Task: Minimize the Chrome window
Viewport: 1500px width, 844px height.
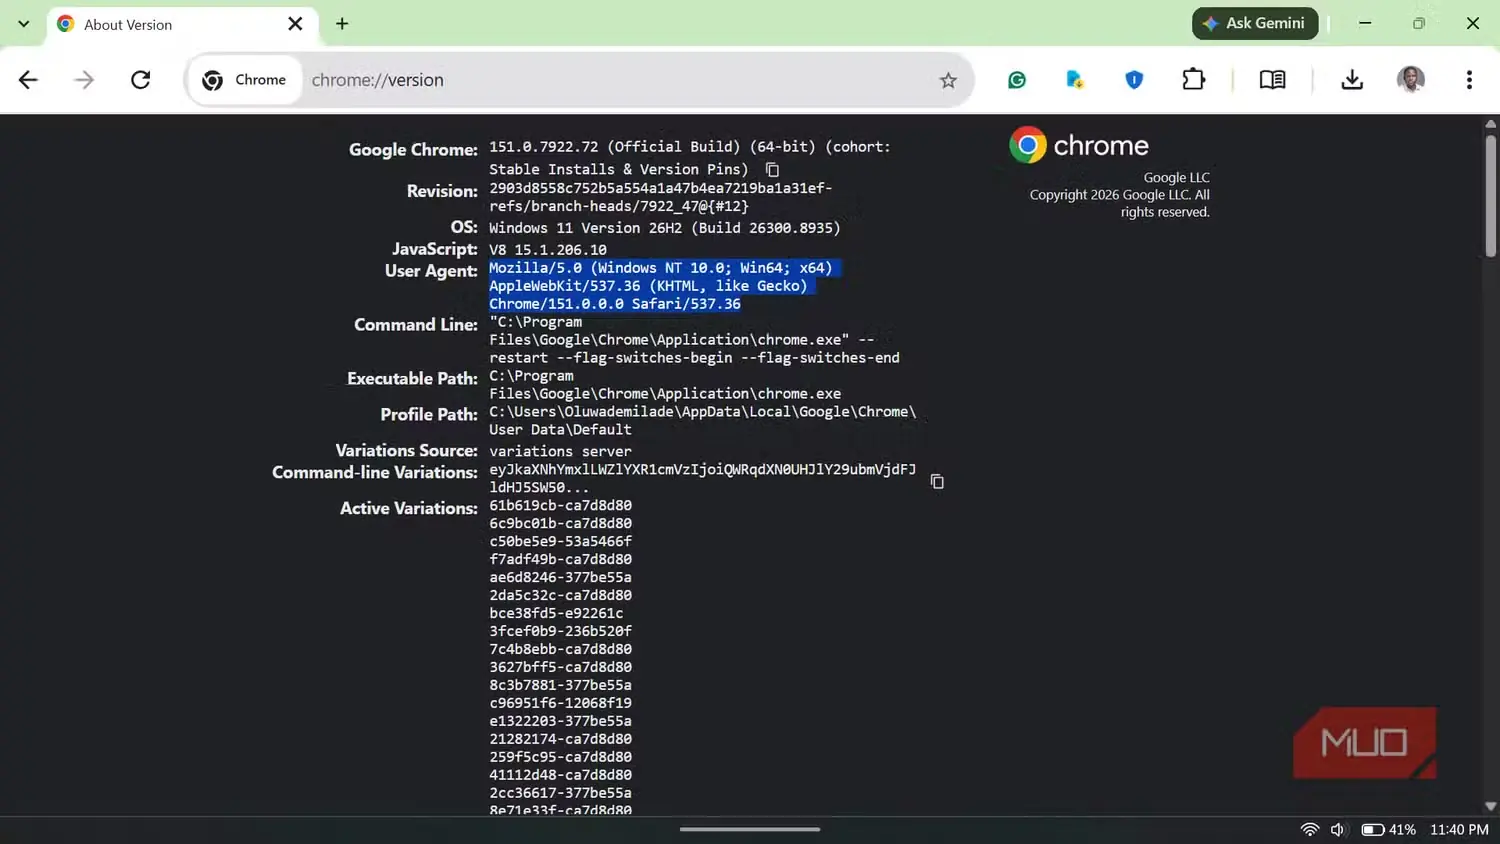Action: pyautogui.click(x=1365, y=23)
